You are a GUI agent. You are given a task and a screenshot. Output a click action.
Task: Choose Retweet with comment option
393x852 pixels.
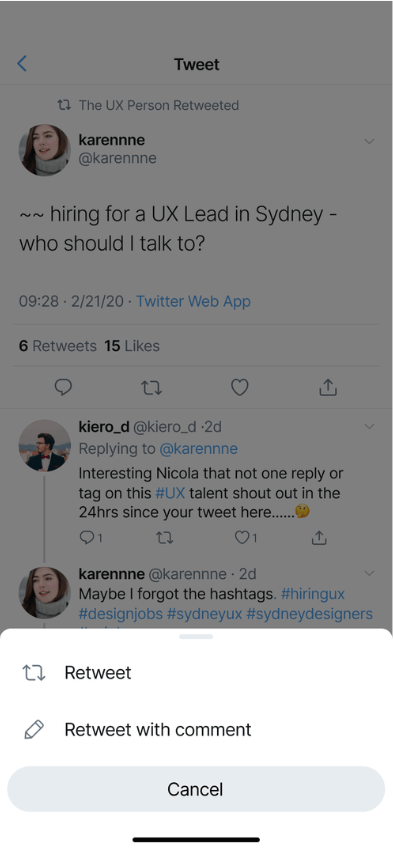click(x=196, y=729)
